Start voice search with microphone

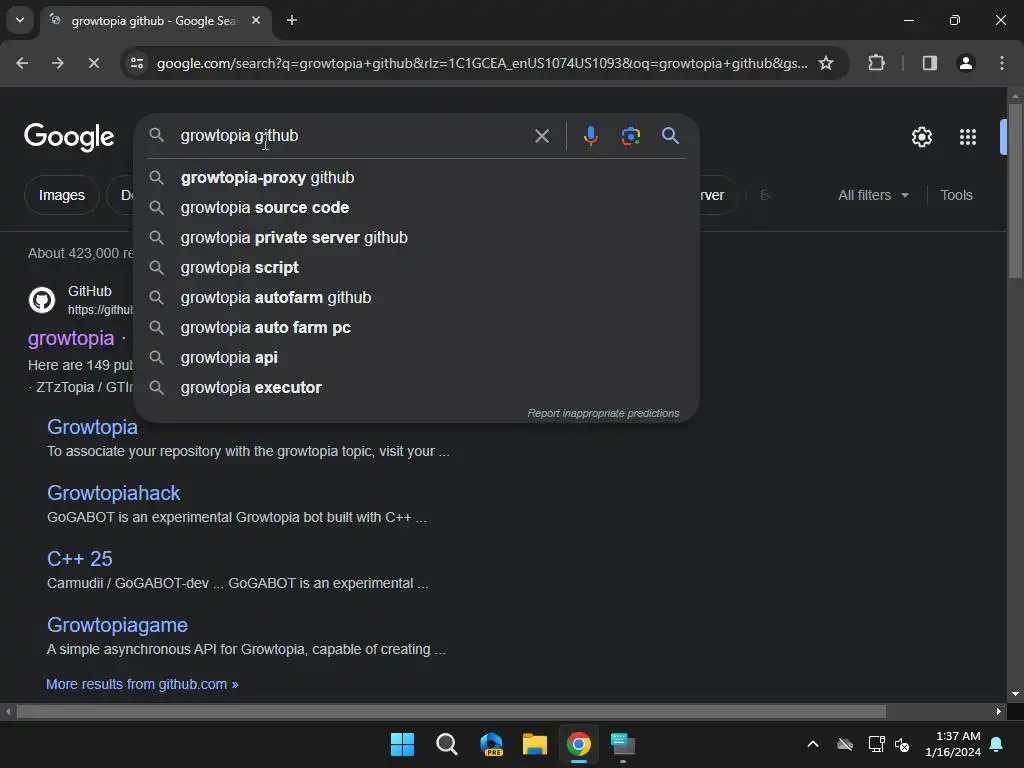point(590,136)
